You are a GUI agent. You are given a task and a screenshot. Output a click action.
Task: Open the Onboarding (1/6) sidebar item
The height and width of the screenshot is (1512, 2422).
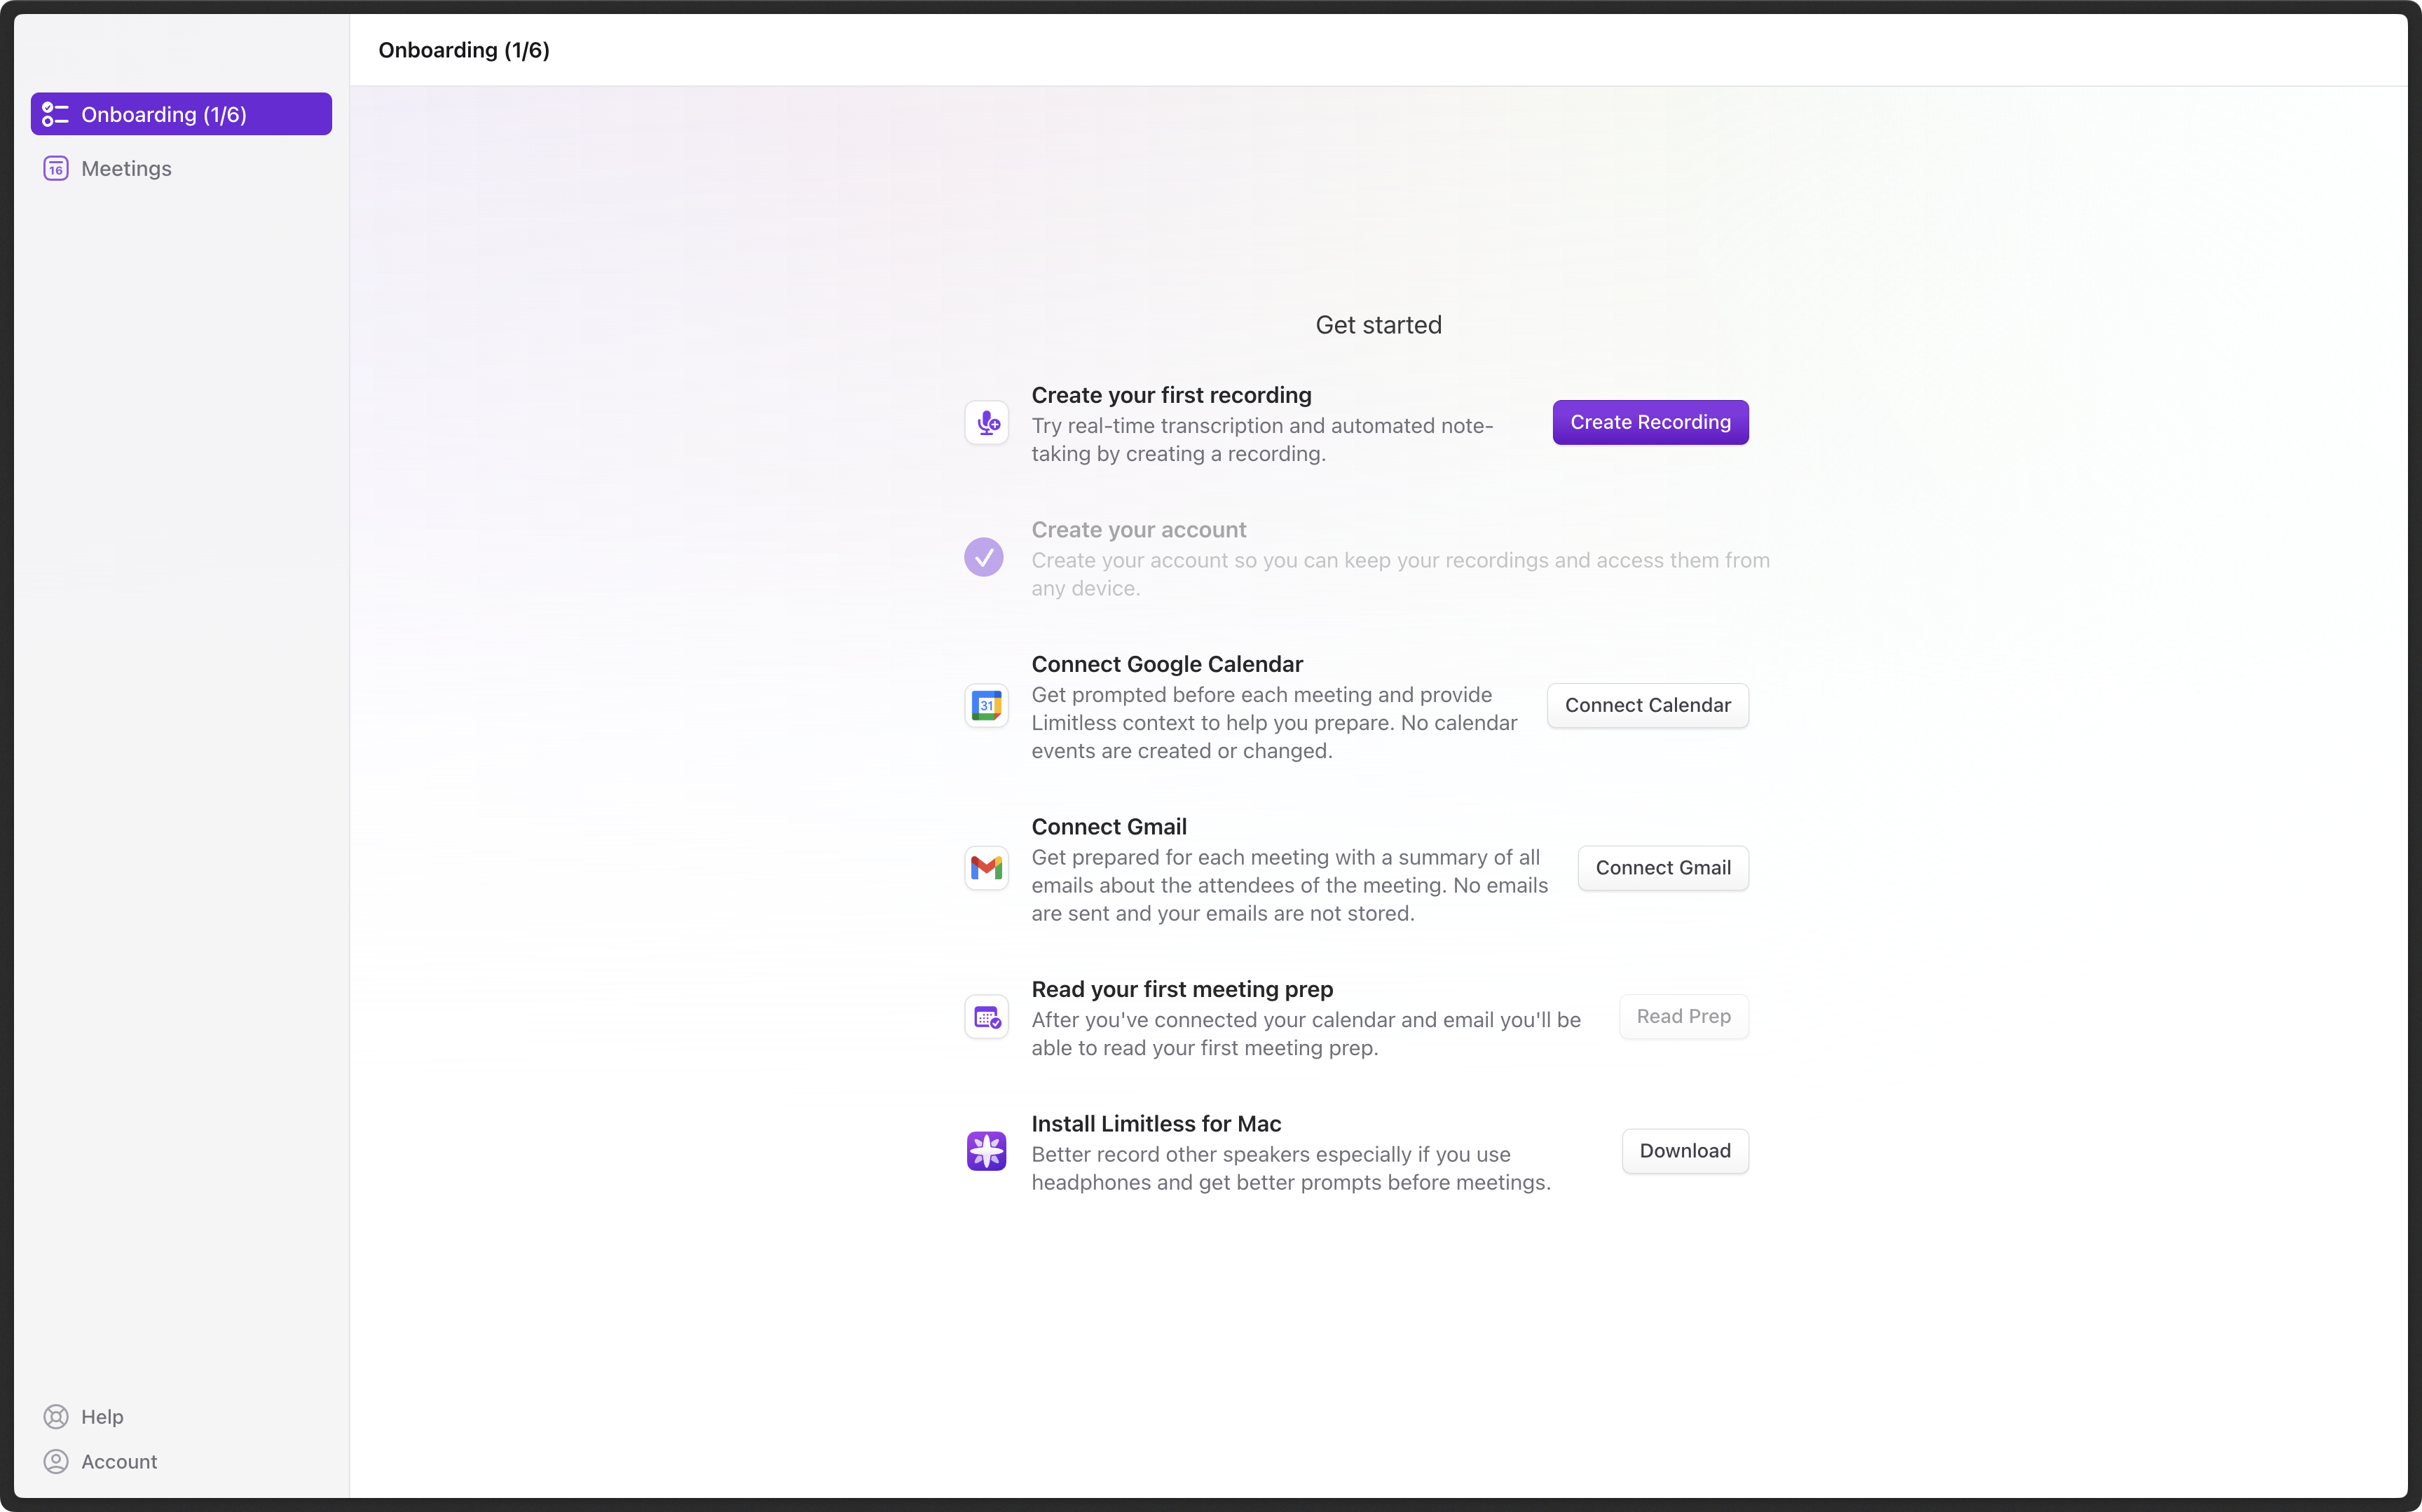181,115
